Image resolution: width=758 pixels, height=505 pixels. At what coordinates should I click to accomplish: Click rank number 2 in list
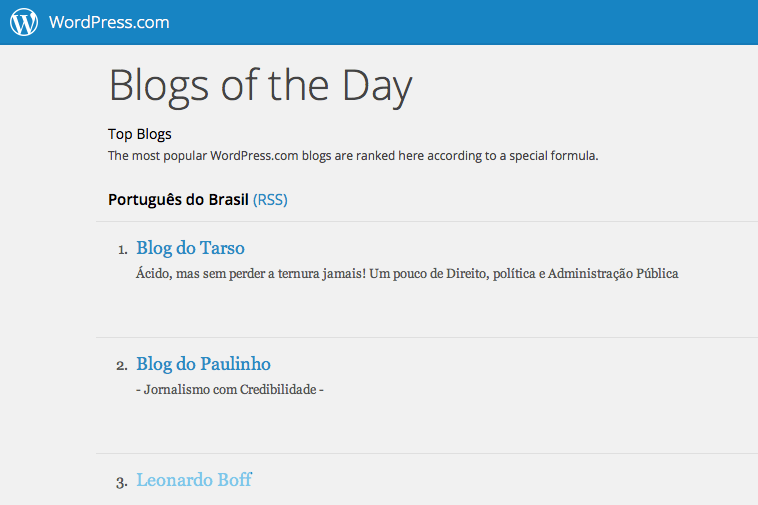click(x=122, y=365)
